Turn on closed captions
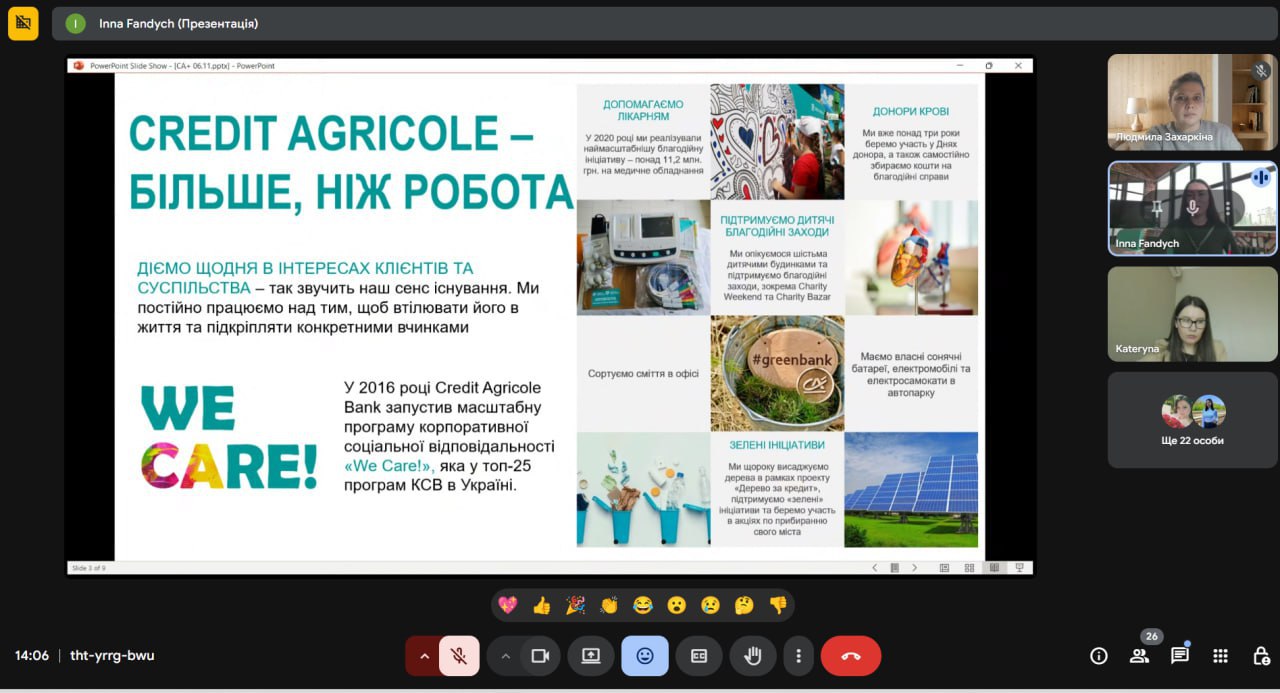1280x693 pixels. [699, 656]
